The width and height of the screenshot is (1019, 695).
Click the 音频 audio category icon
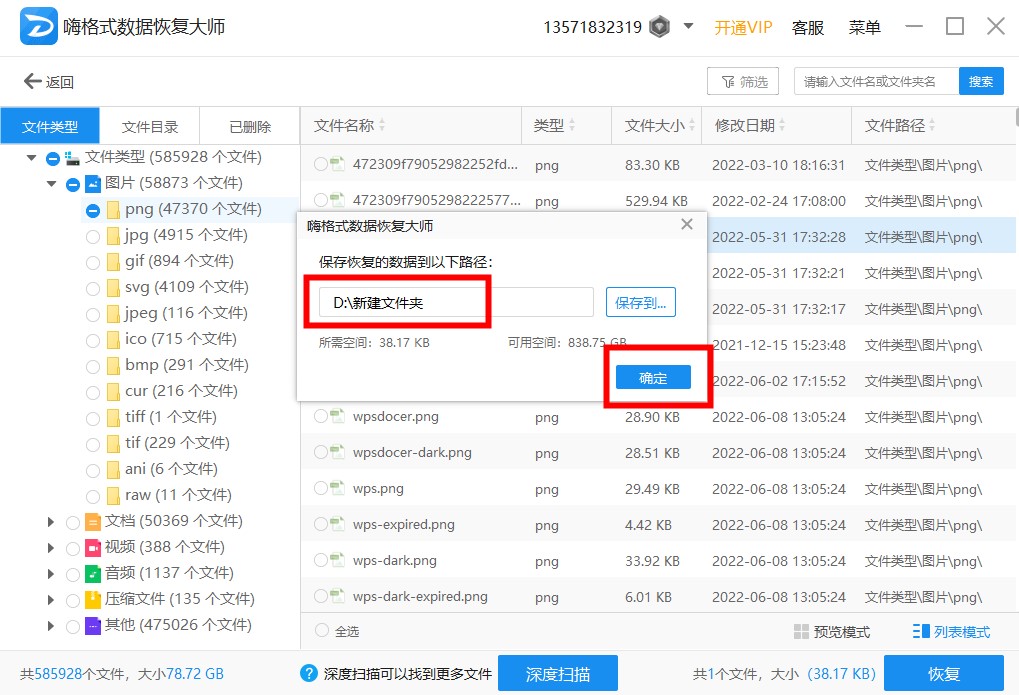[x=93, y=573]
